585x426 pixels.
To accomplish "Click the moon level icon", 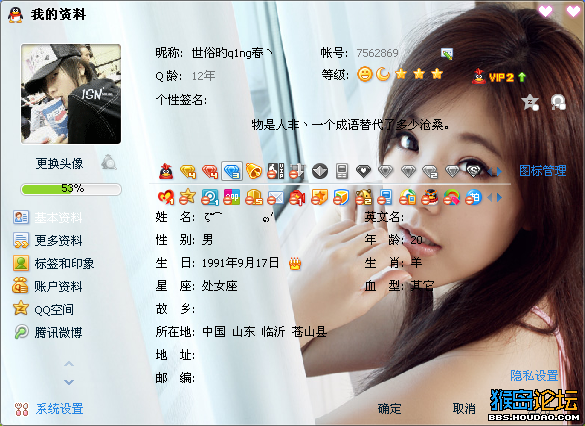I will 383,74.
